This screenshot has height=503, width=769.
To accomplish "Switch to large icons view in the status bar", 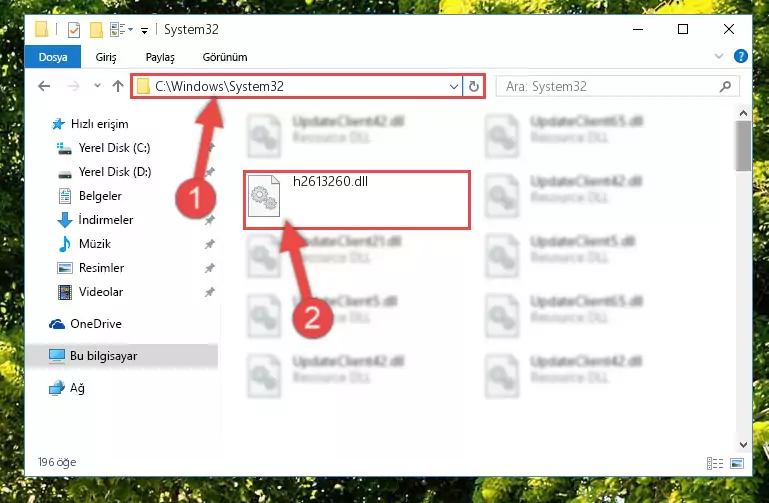I will (737, 463).
